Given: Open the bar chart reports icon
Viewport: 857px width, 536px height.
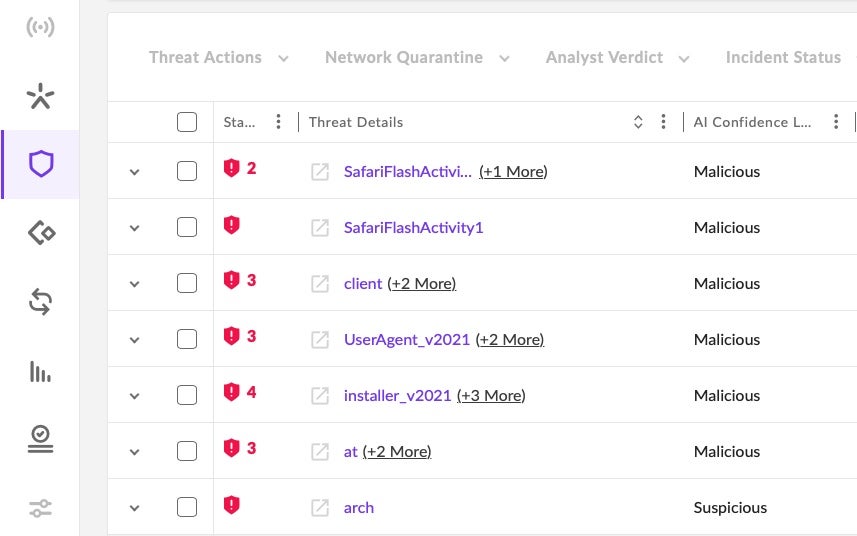Looking at the screenshot, I should pyautogui.click(x=40, y=372).
